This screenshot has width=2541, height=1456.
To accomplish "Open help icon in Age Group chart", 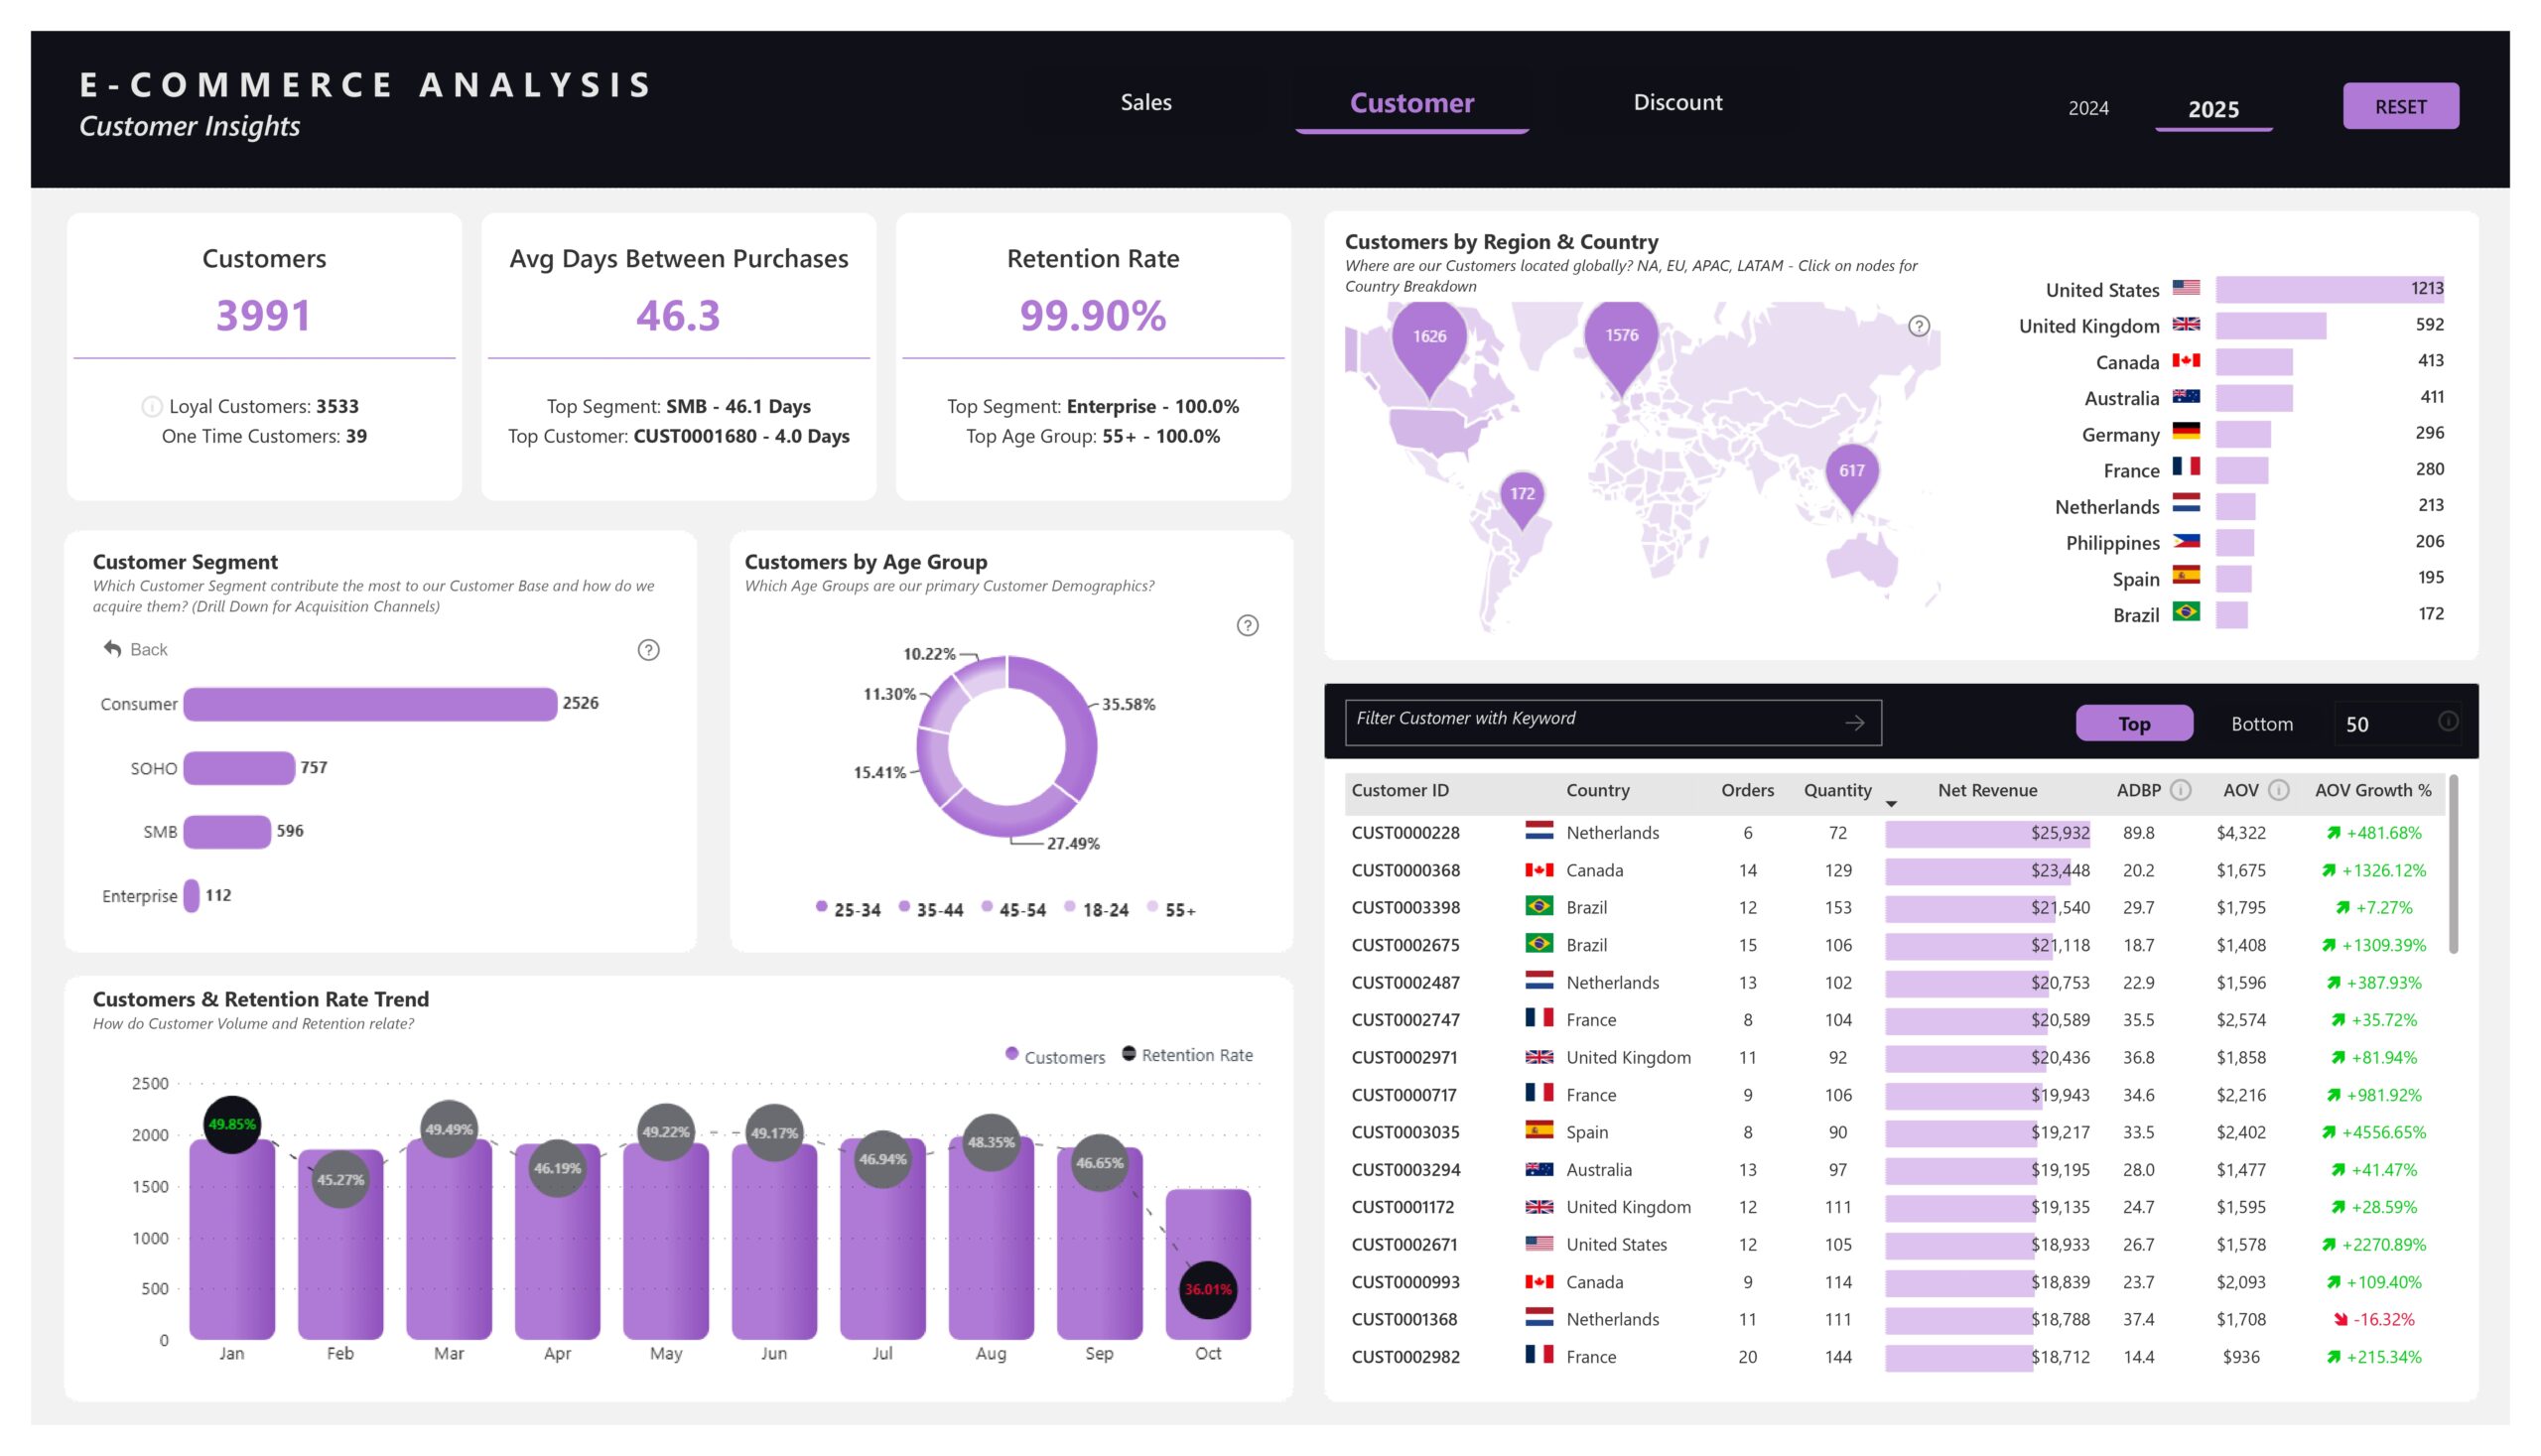I will (1247, 626).
